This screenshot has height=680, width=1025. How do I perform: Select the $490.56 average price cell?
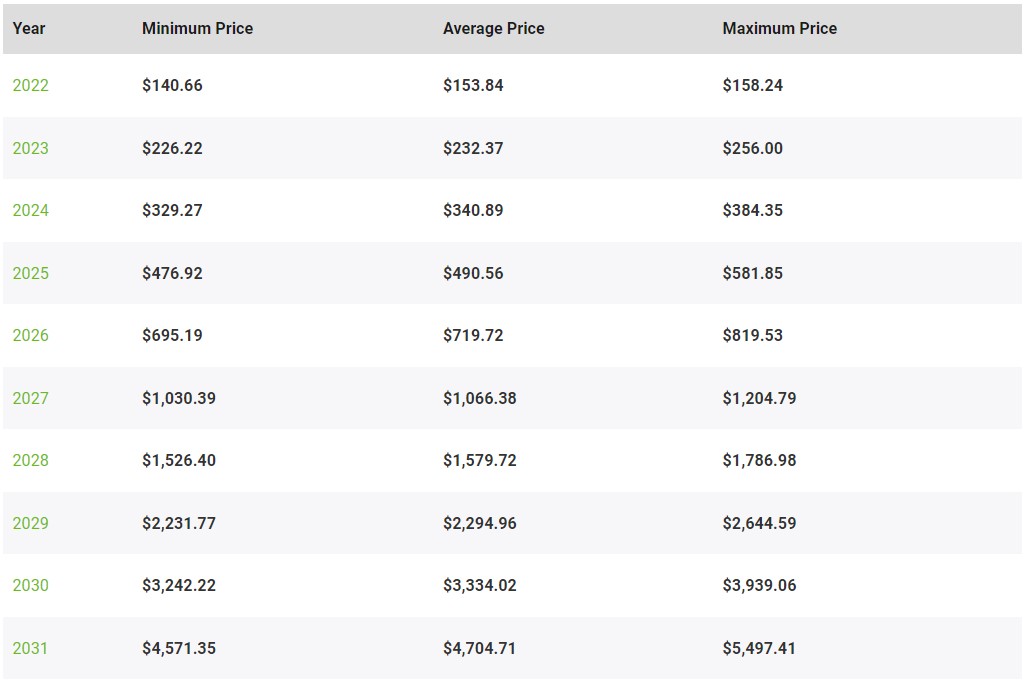[x=473, y=273]
